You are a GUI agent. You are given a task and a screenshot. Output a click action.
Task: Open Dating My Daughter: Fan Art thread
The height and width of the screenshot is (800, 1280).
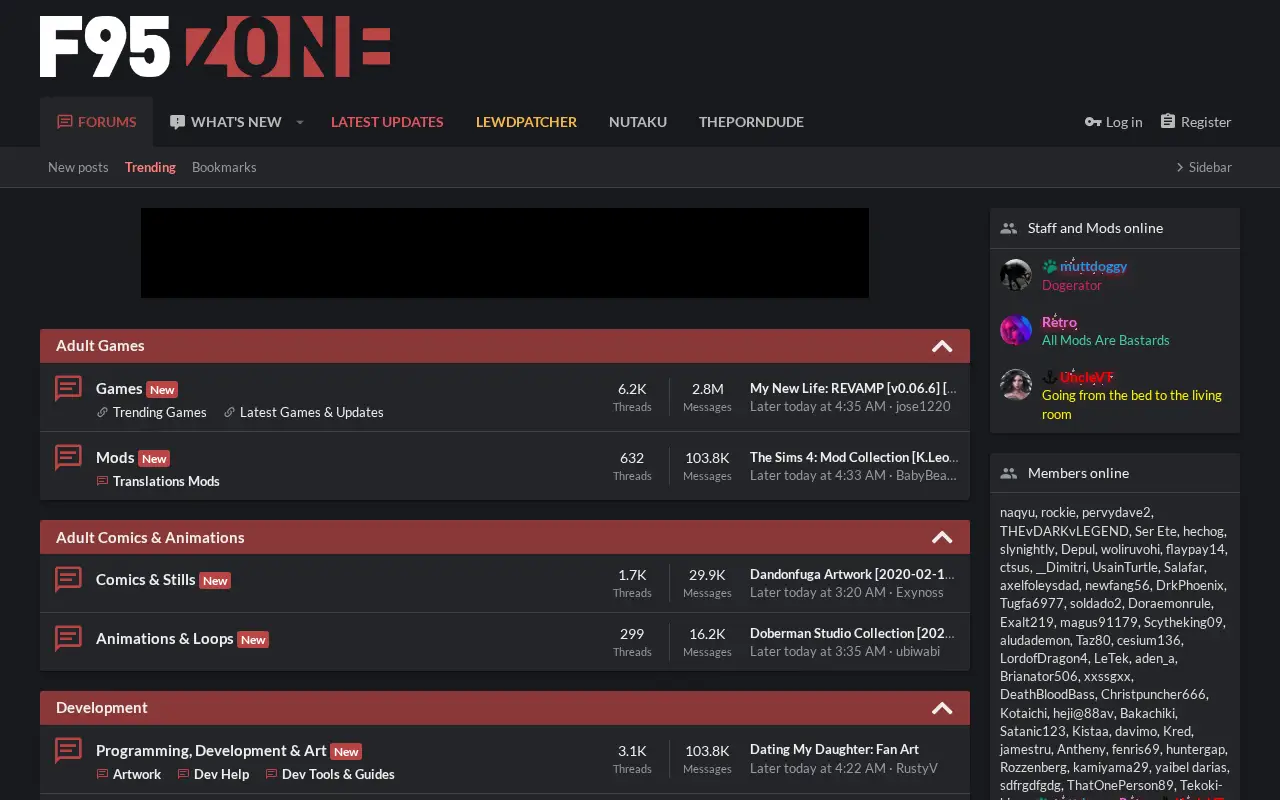[x=834, y=749]
